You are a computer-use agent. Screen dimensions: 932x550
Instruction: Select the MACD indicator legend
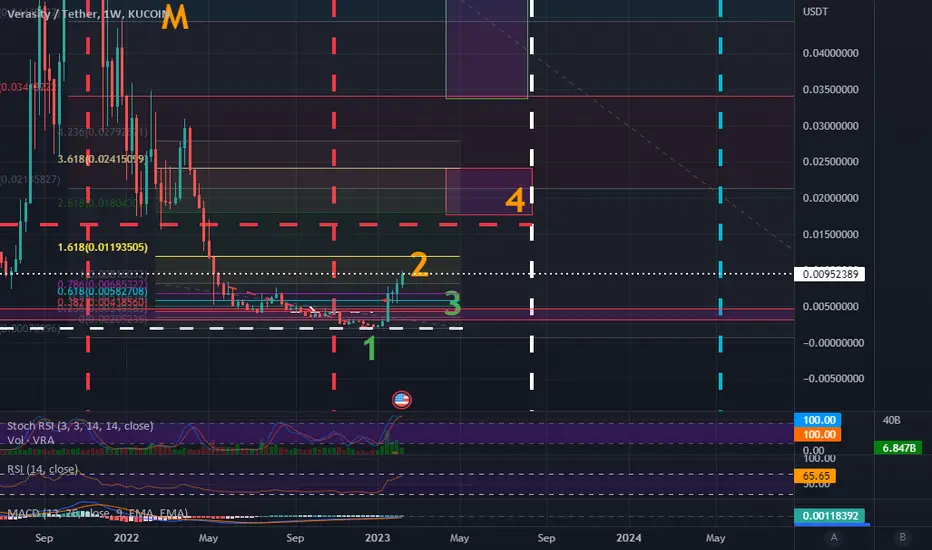click(97, 513)
